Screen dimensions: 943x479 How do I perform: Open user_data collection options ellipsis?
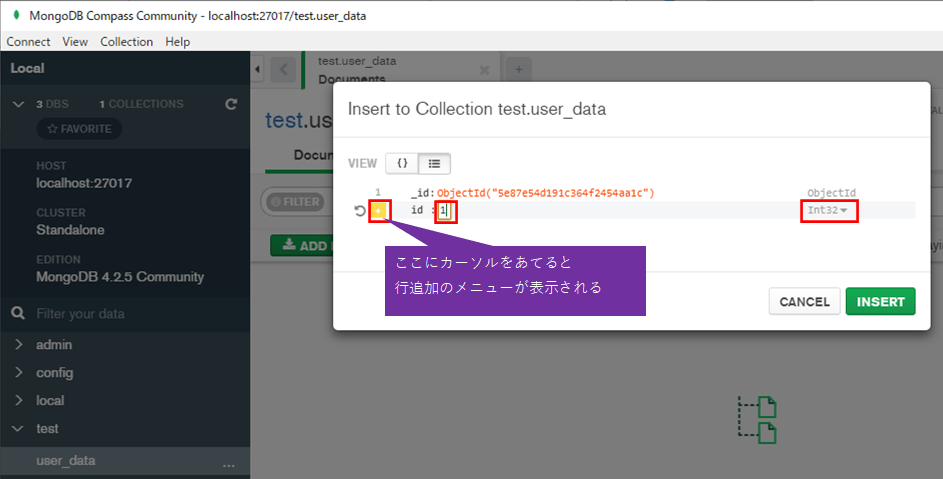click(229, 465)
